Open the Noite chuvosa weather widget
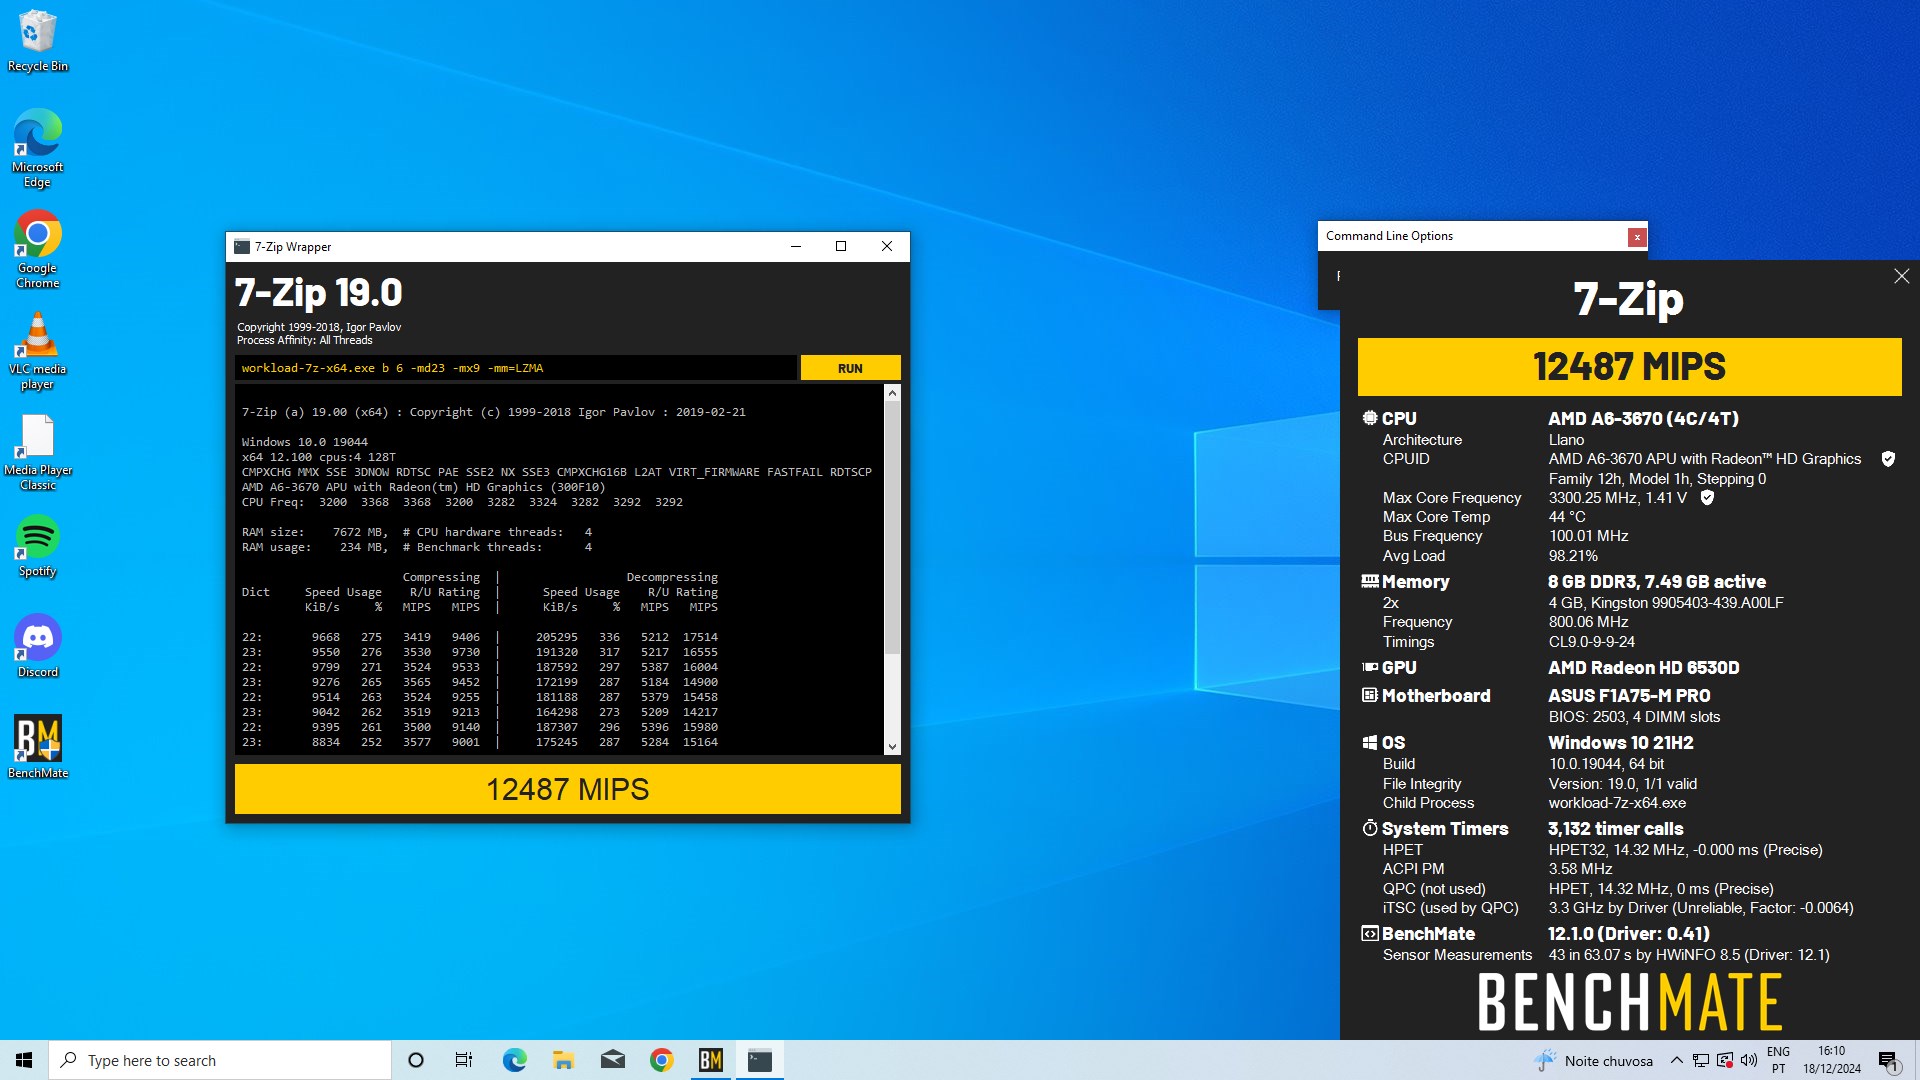The image size is (1920, 1080). coord(1594,1060)
